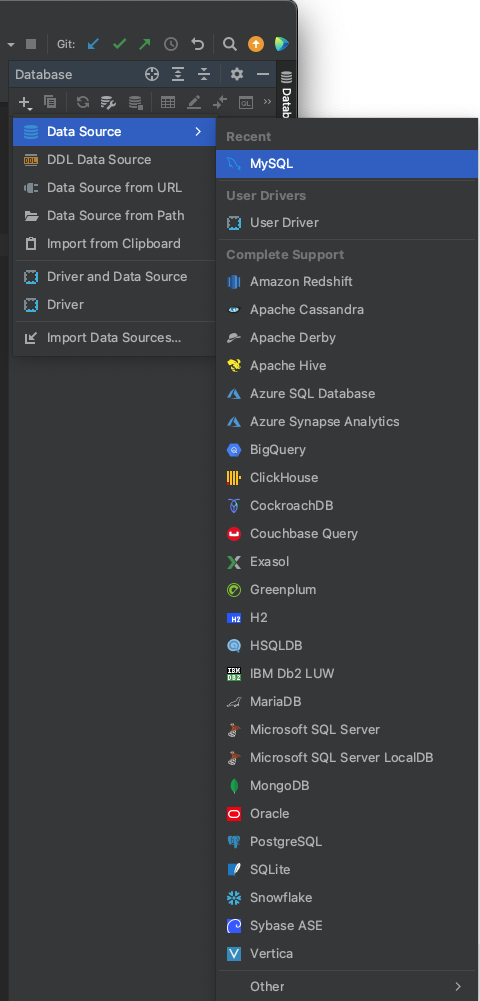The height and width of the screenshot is (1001, 480).
Task: Select HSQLDB
Action: coord(347,646)
